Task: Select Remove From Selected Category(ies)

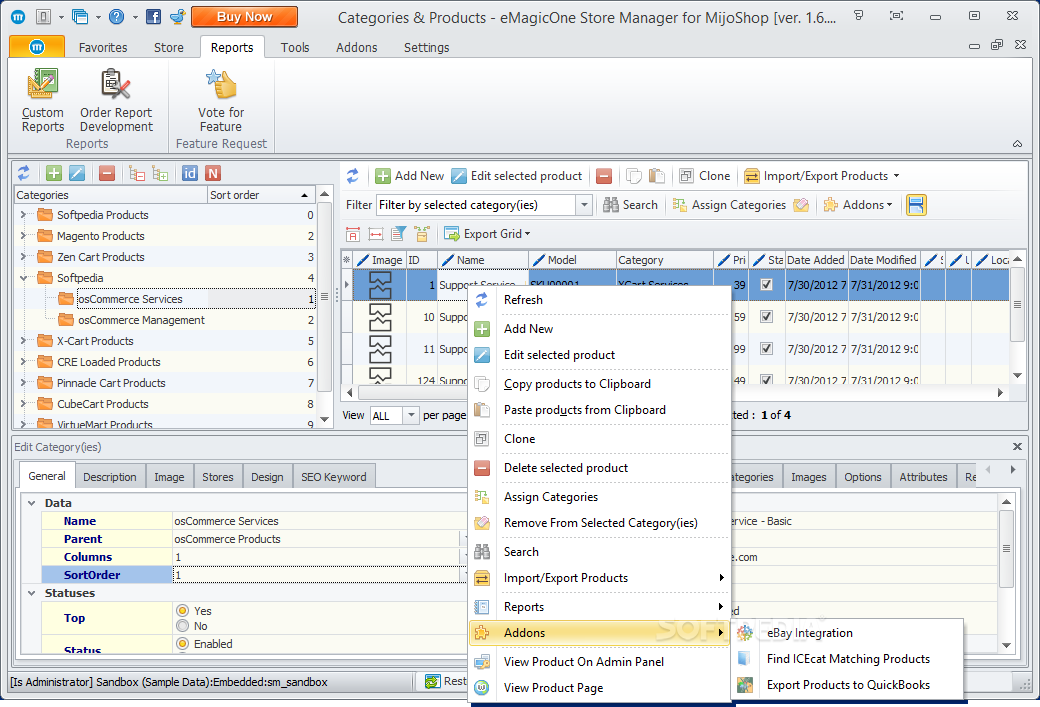Action: point(600,523)
